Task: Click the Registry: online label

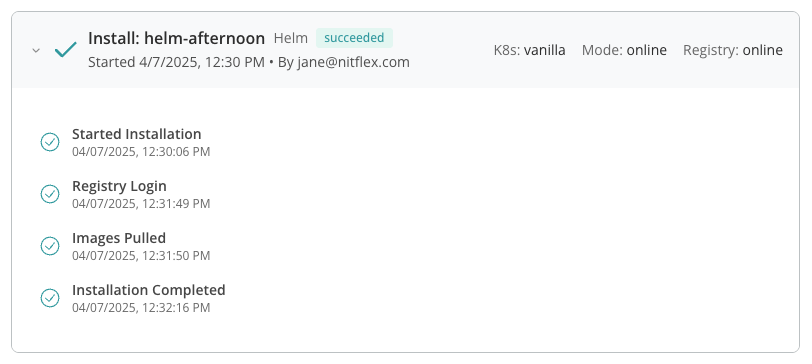Action: pyautogui.click(x=733, y=50)
